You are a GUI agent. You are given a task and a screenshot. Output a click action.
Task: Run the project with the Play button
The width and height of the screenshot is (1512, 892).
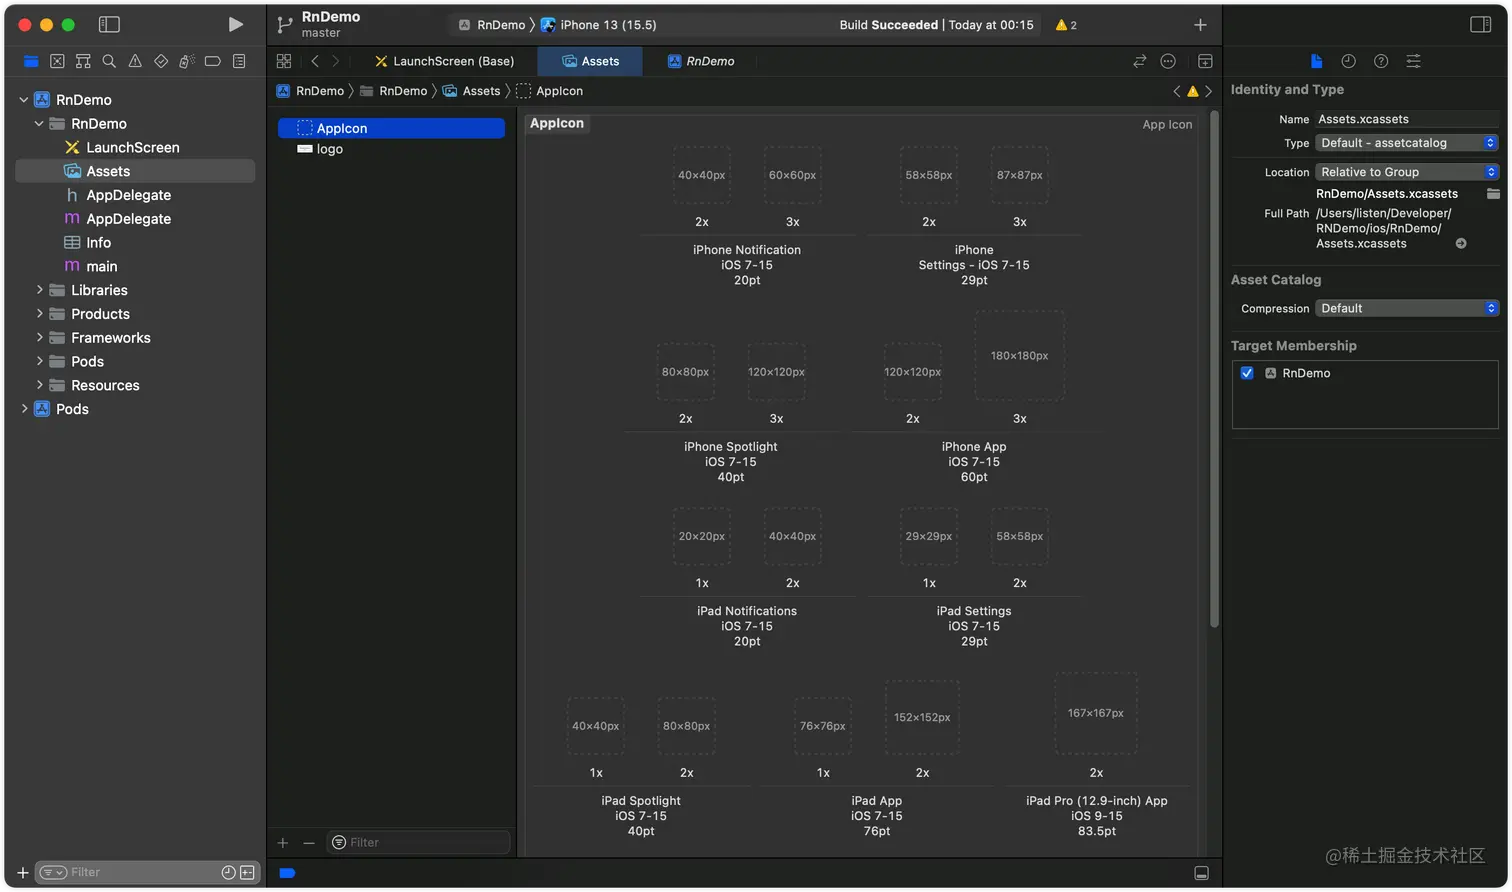(x=236, y=24)
